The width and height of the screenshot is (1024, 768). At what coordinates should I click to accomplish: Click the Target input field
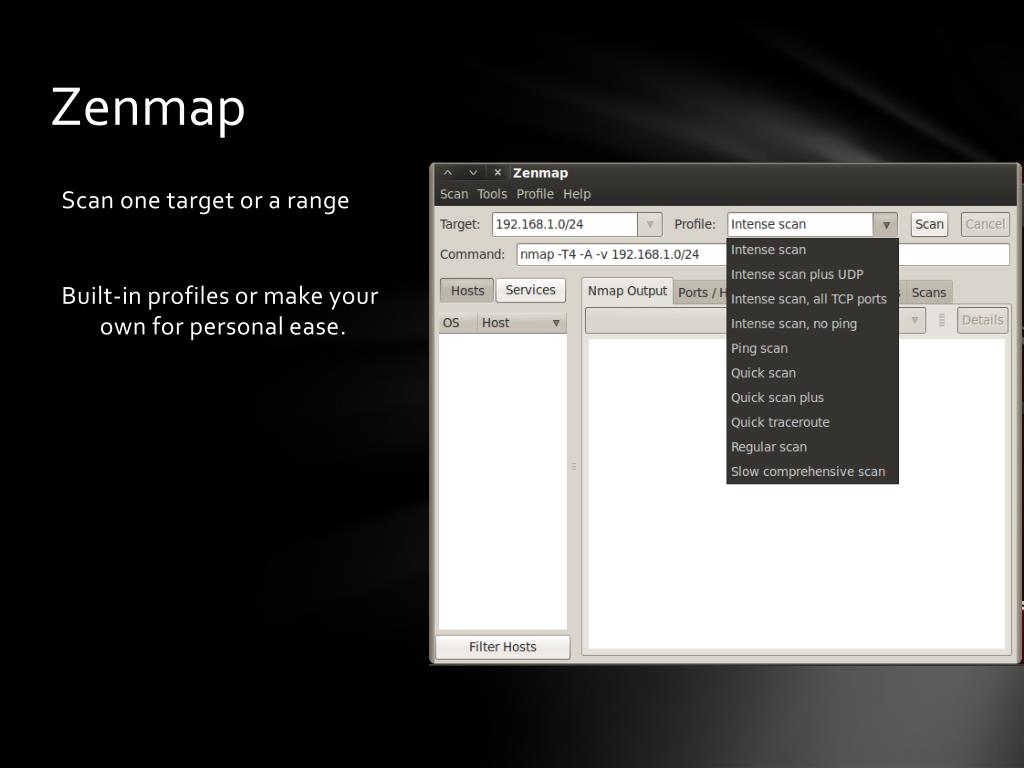[x=565, y=224]
